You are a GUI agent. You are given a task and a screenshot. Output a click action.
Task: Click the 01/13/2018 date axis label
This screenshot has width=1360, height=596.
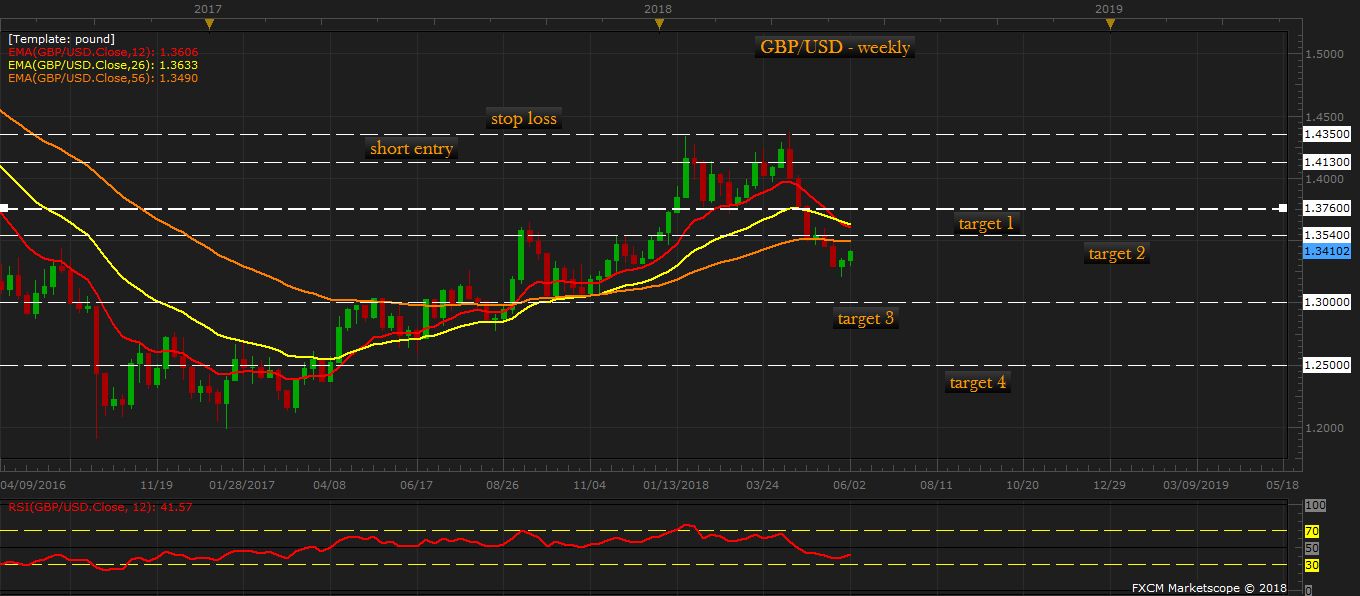click(676, 484)
